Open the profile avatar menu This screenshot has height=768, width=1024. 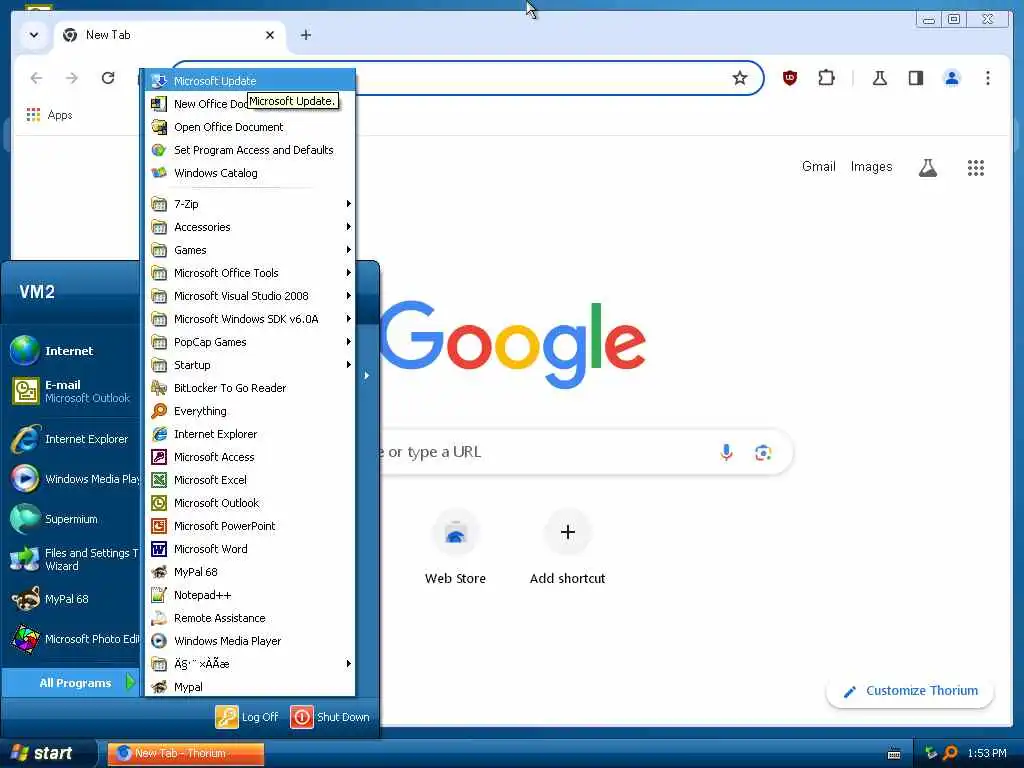click(x=952, y=78)
